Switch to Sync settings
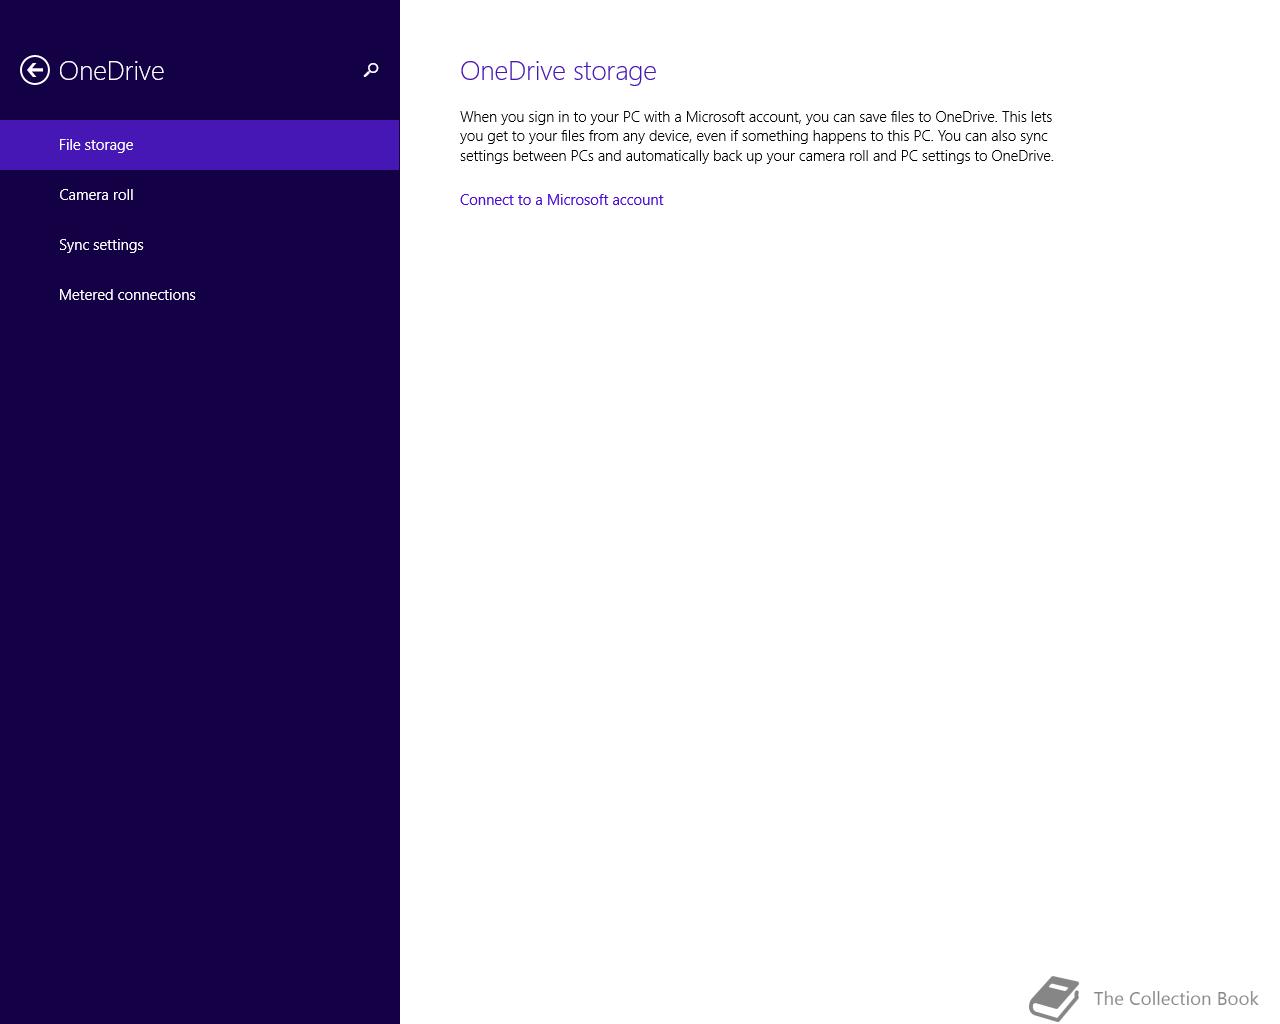 pyautogui.click(x=200, y=245)
